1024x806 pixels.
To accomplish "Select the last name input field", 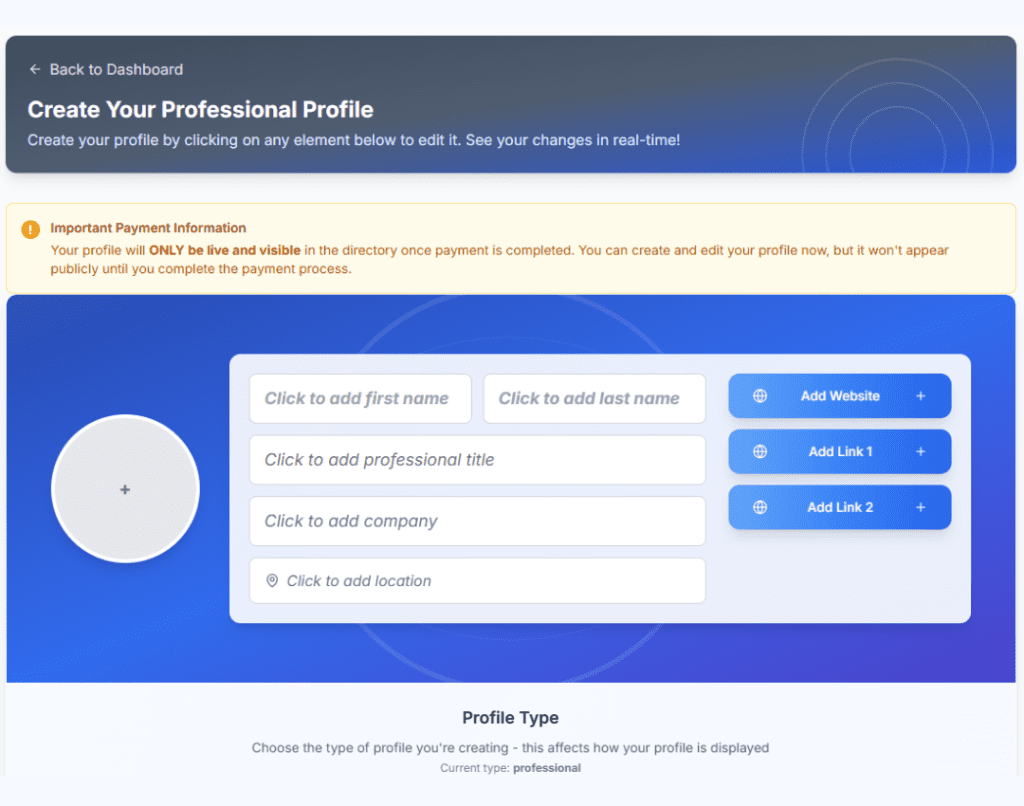I will [x=594, y=399].
